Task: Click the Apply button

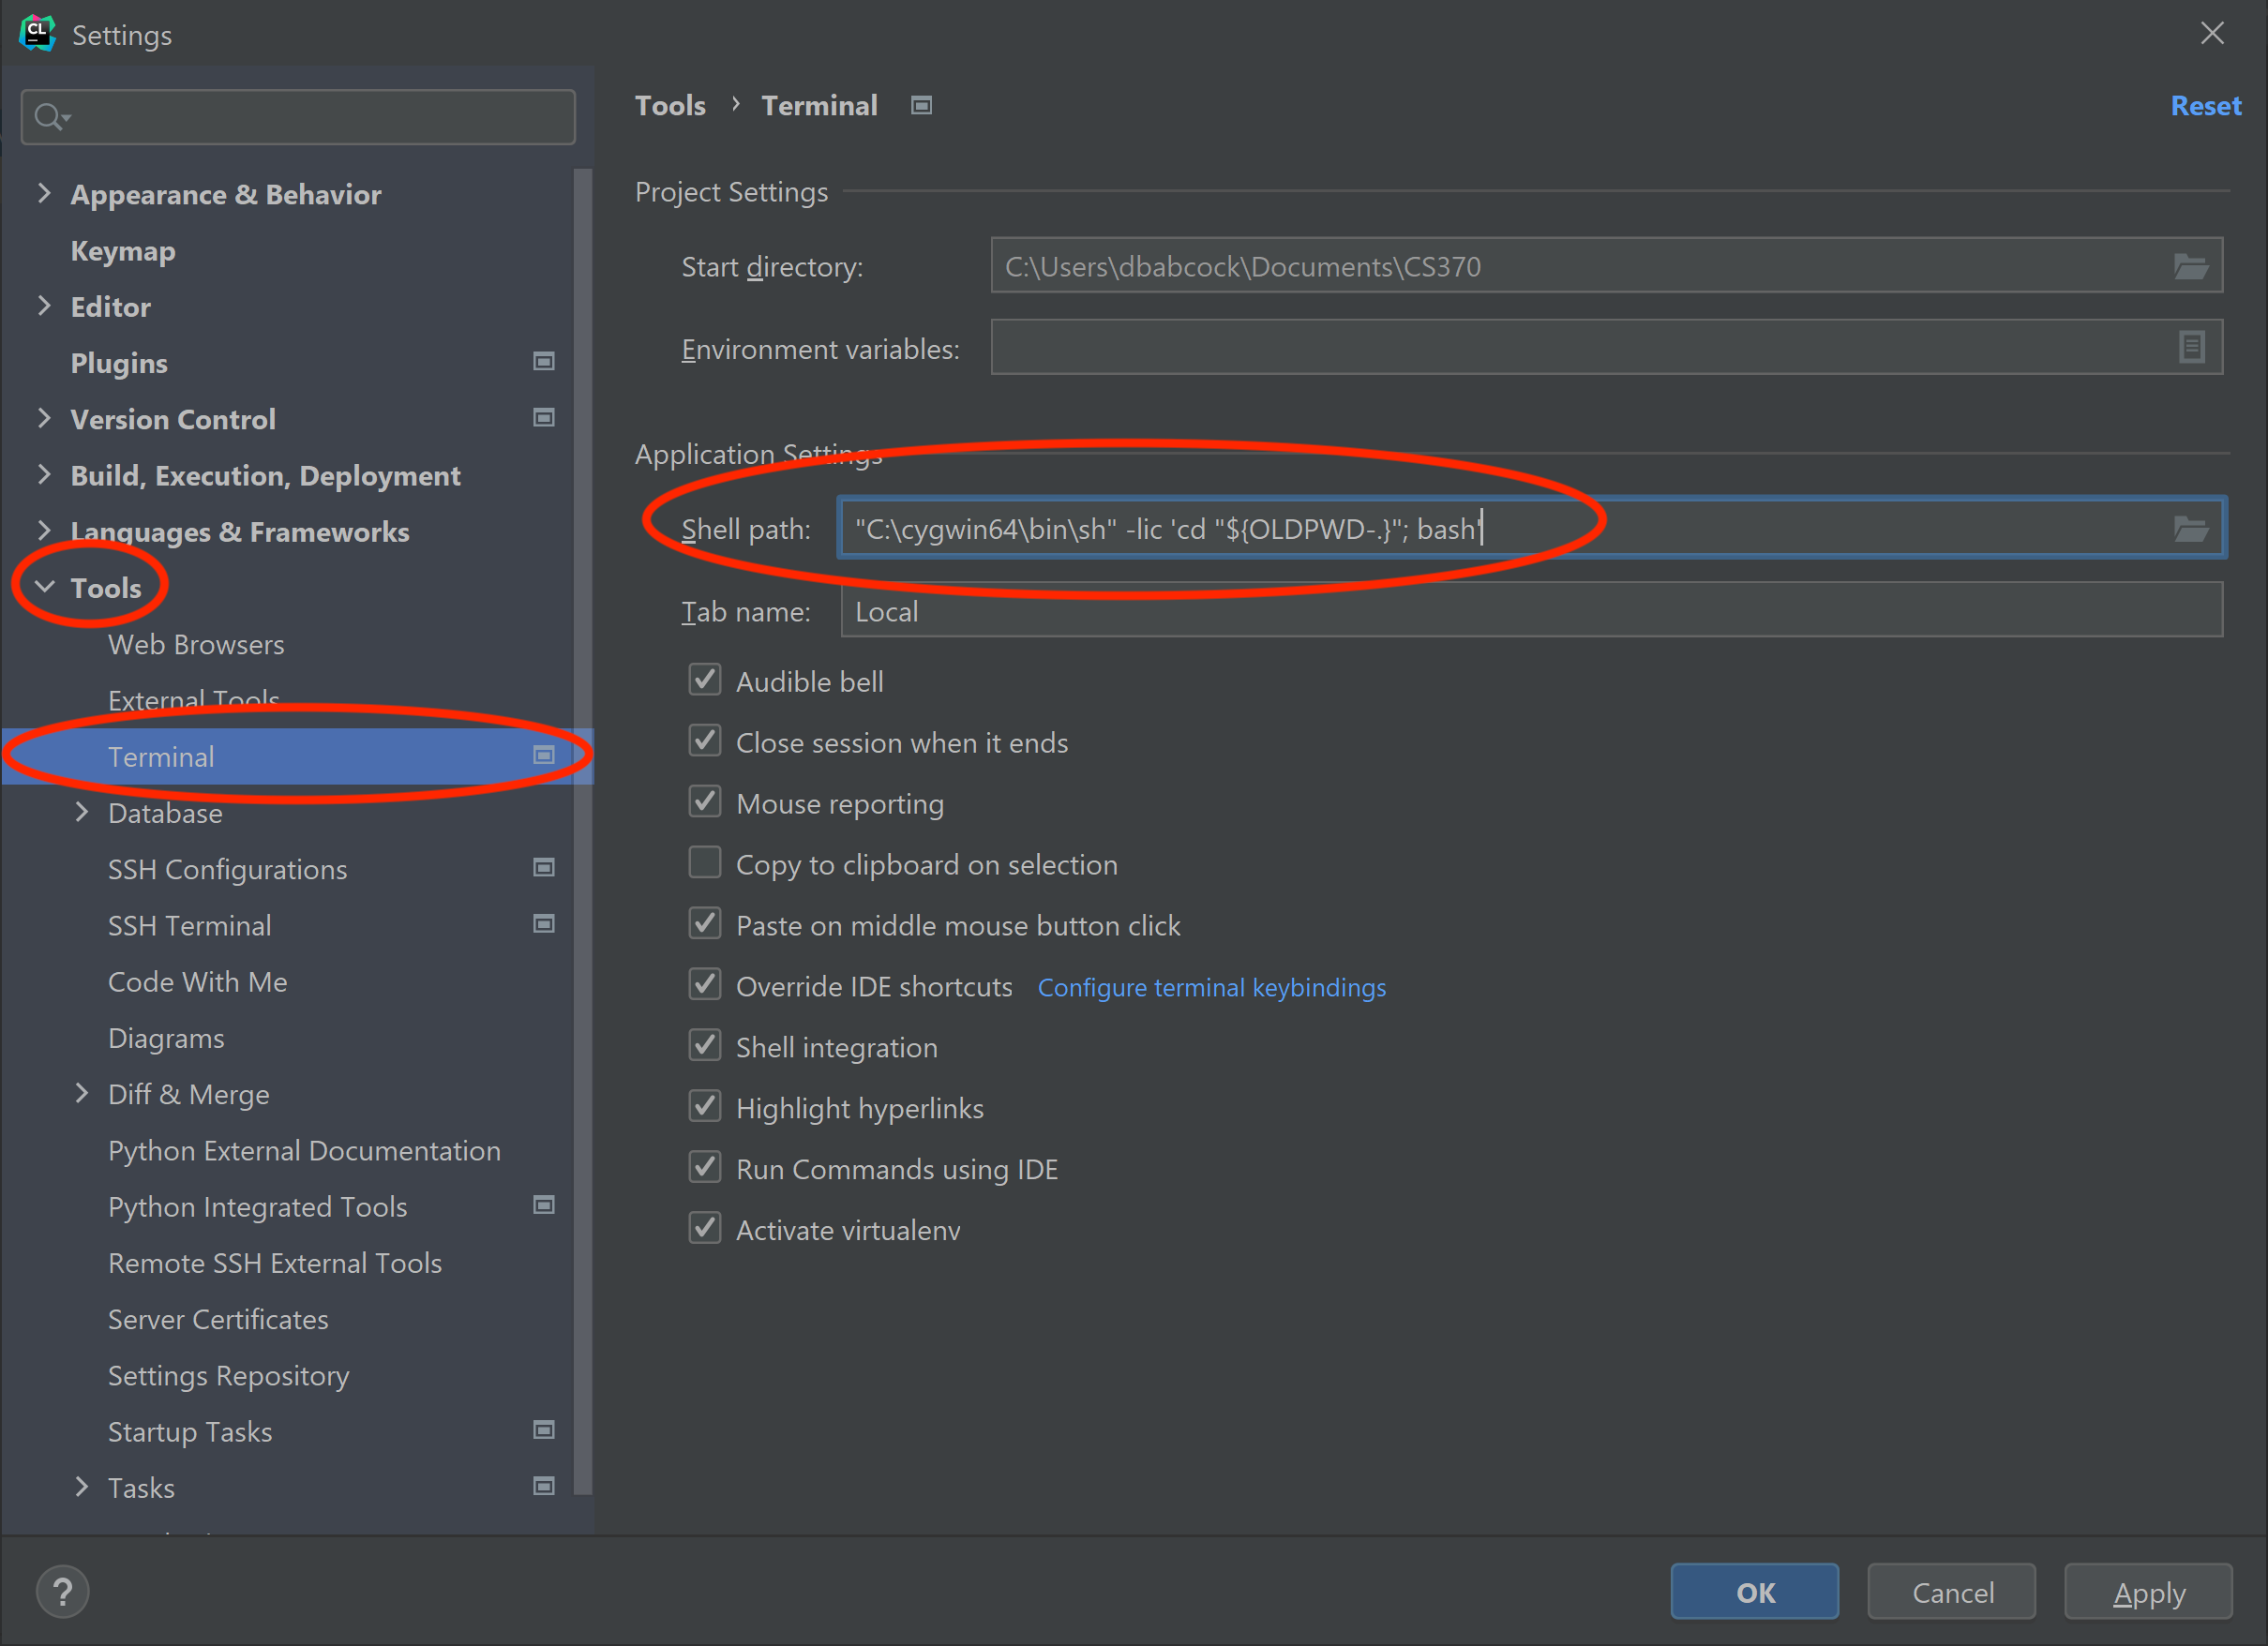Action: [2149, 1592]
